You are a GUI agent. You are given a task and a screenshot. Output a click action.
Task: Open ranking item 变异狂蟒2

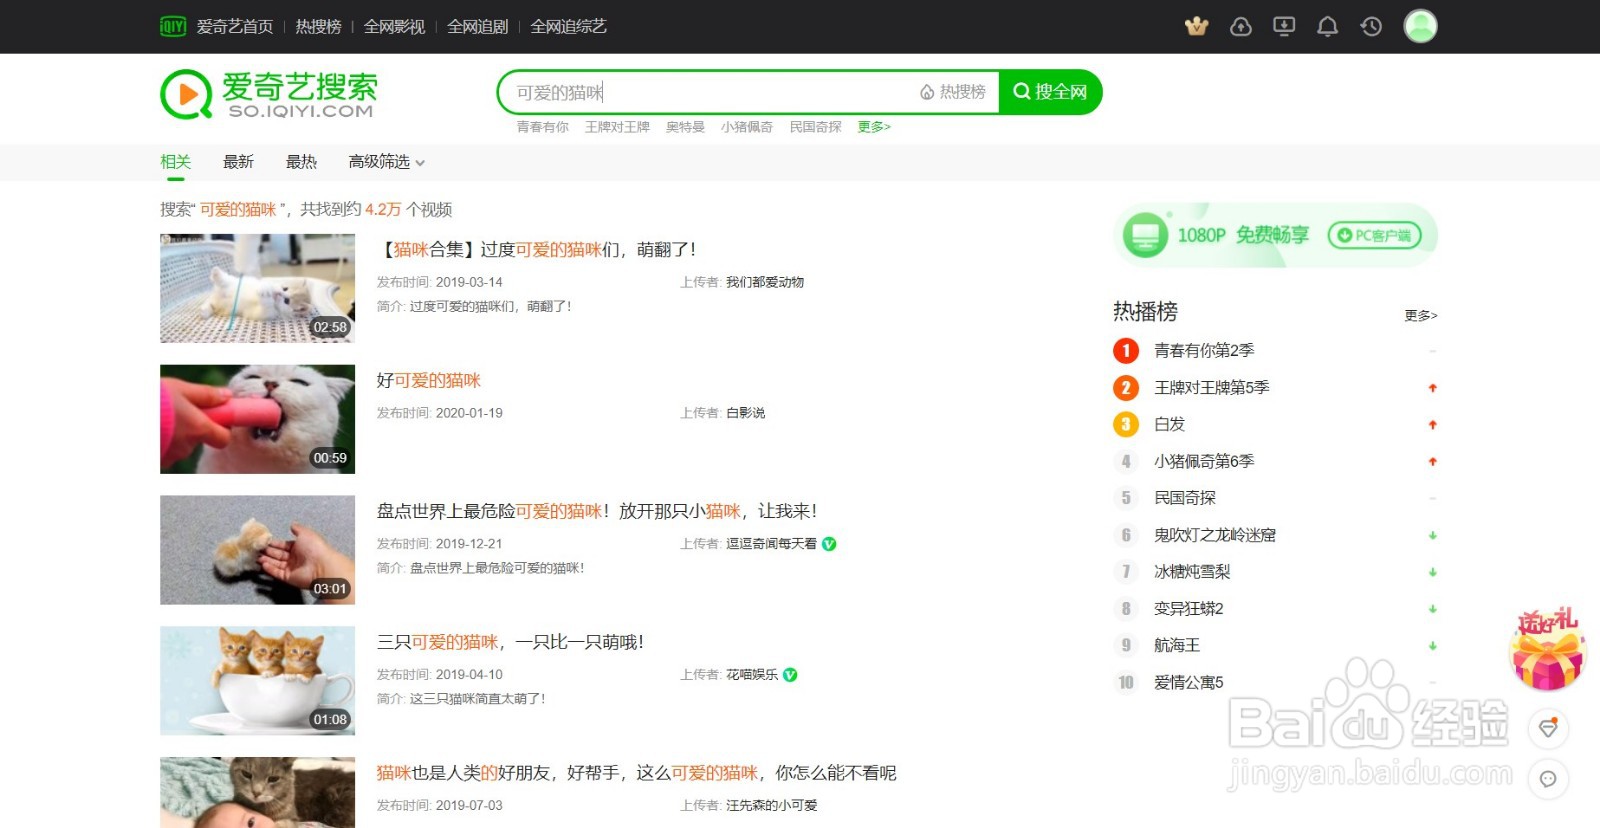(1188, 609)
